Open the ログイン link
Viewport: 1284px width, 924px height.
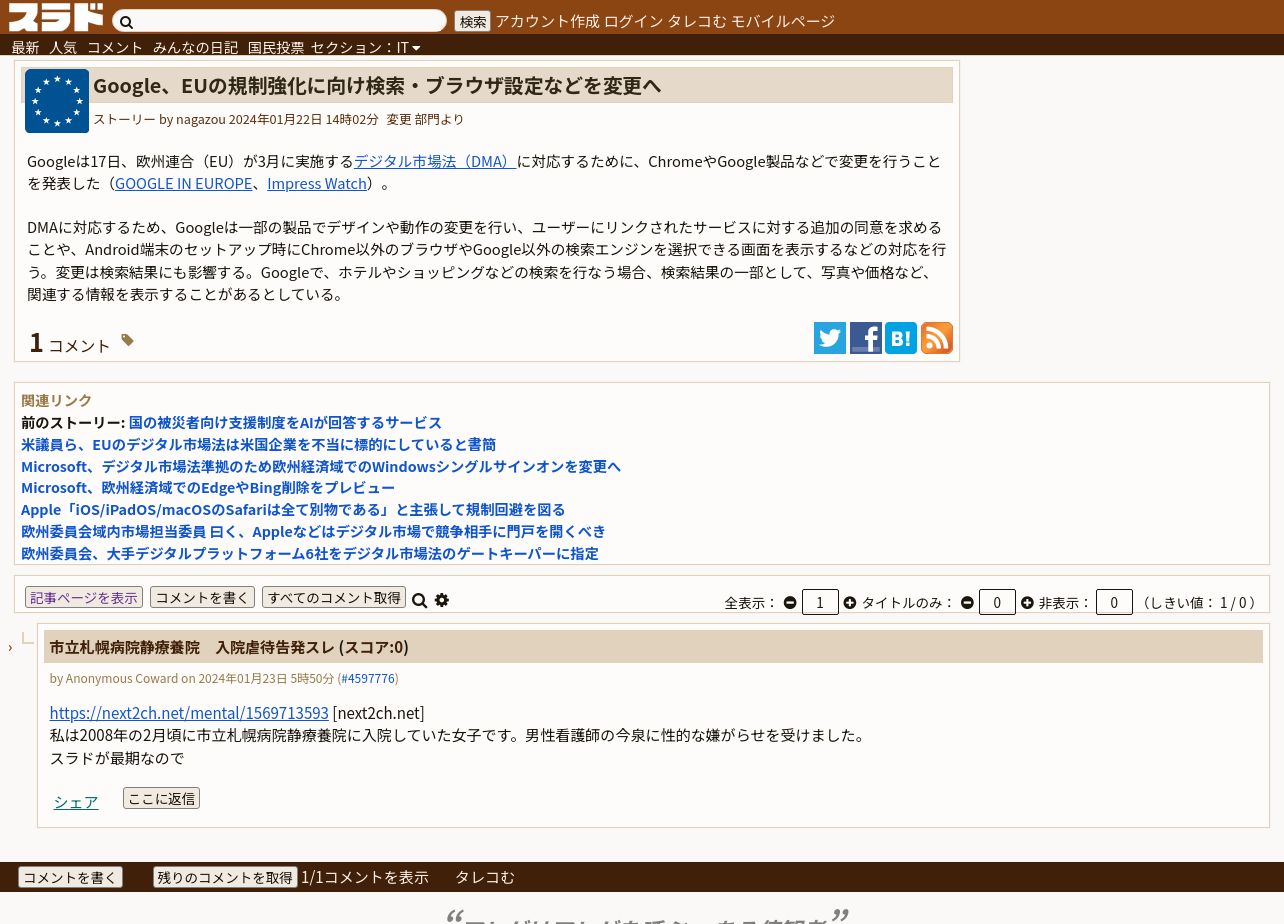point(633,21)
